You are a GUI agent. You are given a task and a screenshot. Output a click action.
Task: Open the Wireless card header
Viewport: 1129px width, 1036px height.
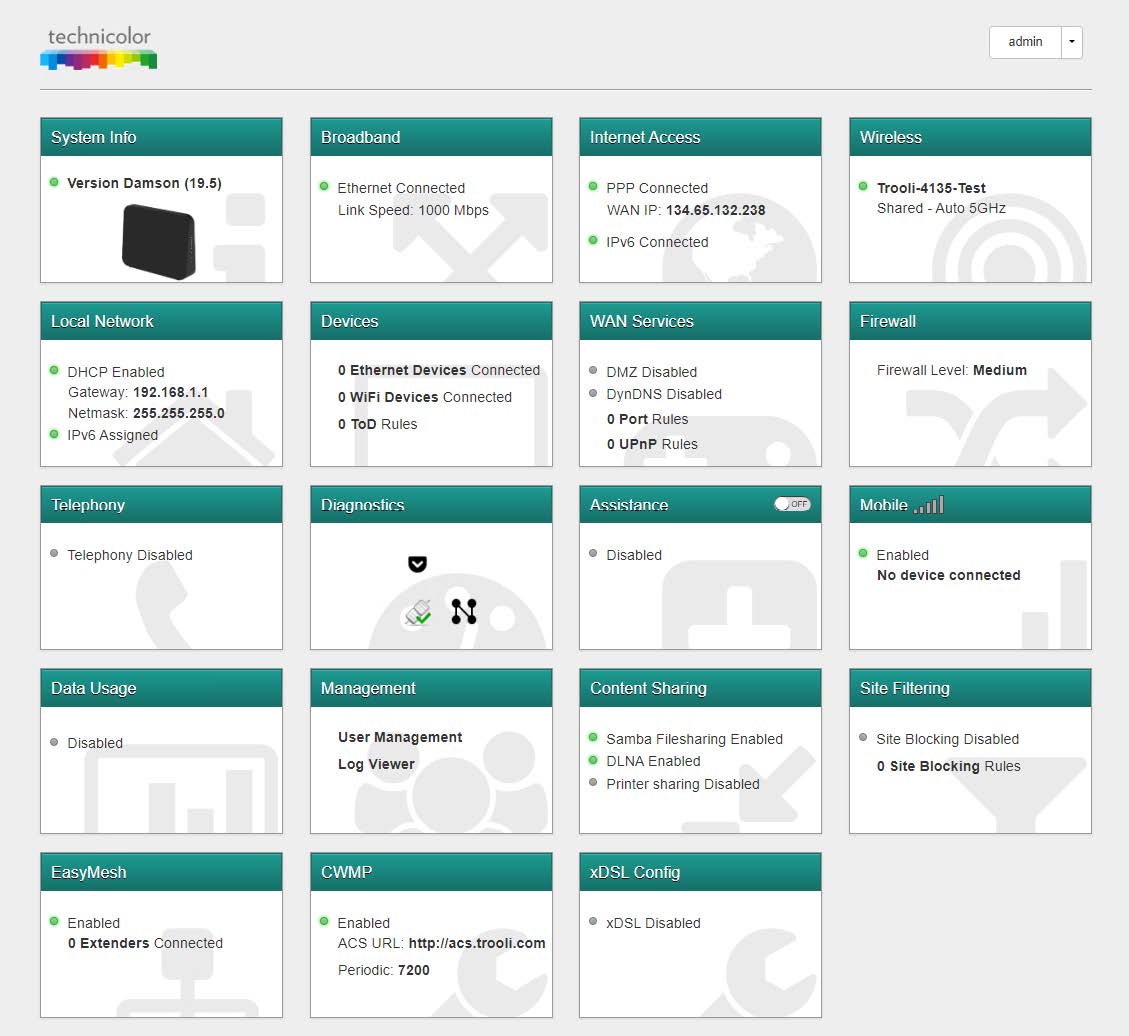pos(890,137)
